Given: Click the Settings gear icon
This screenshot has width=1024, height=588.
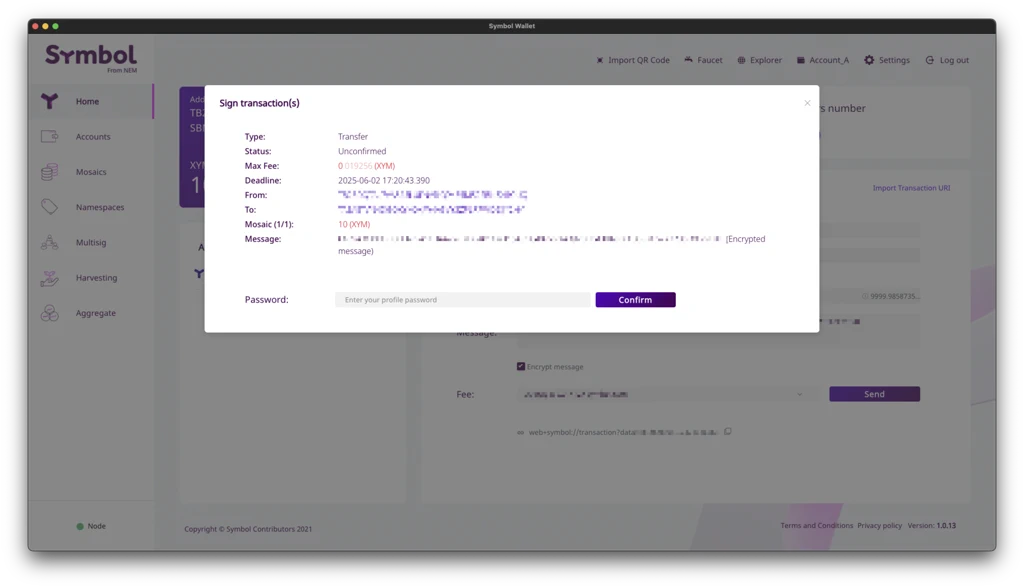Looking at the screenshot, I should (869, 60).
